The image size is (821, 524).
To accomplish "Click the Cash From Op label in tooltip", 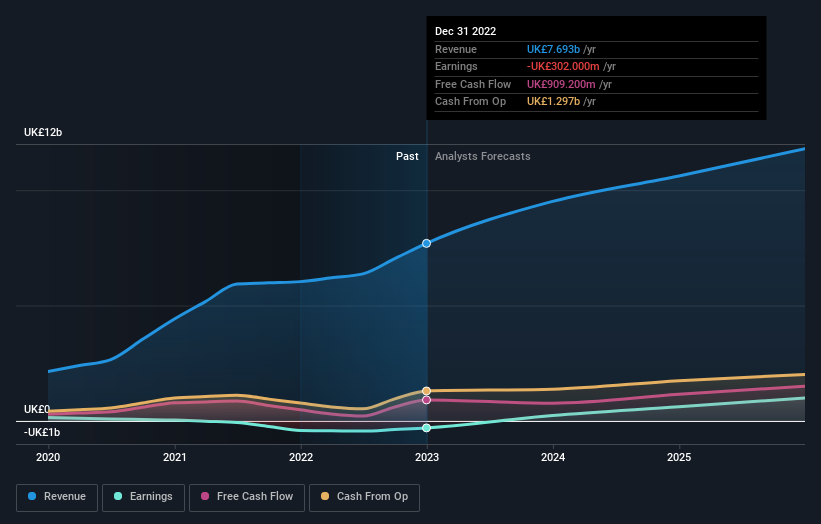I will click(x=470, y=102).
